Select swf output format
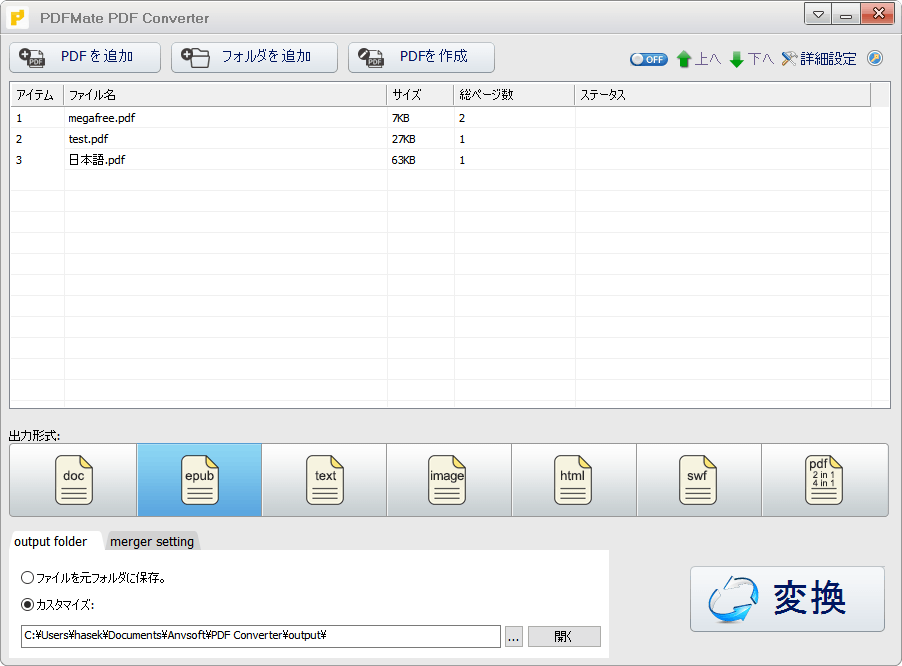The height and width of the screenshot is (666, 902). pyautogui.click(x=699, y=480)
